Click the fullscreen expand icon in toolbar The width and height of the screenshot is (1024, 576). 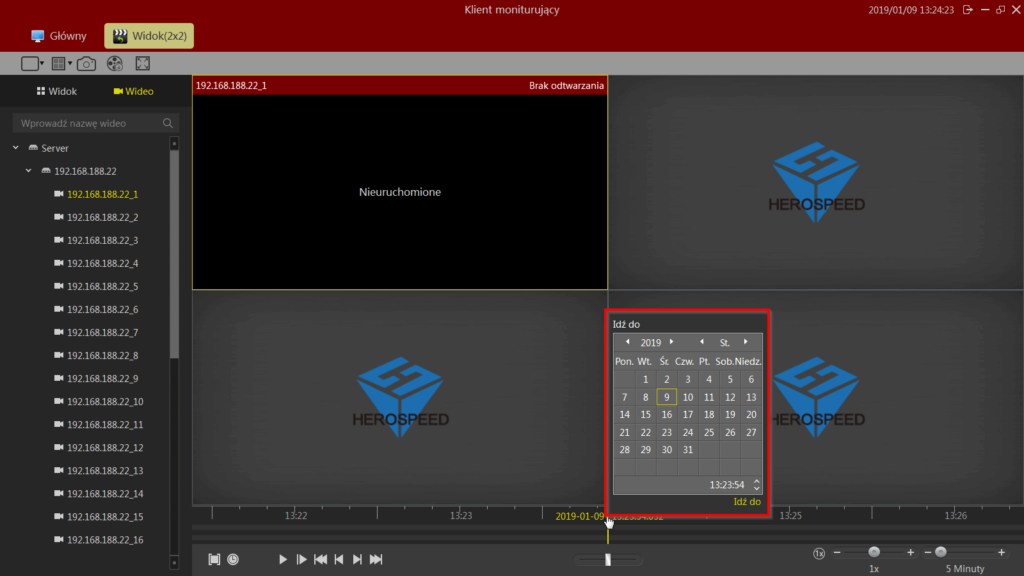tap(142, 64)
